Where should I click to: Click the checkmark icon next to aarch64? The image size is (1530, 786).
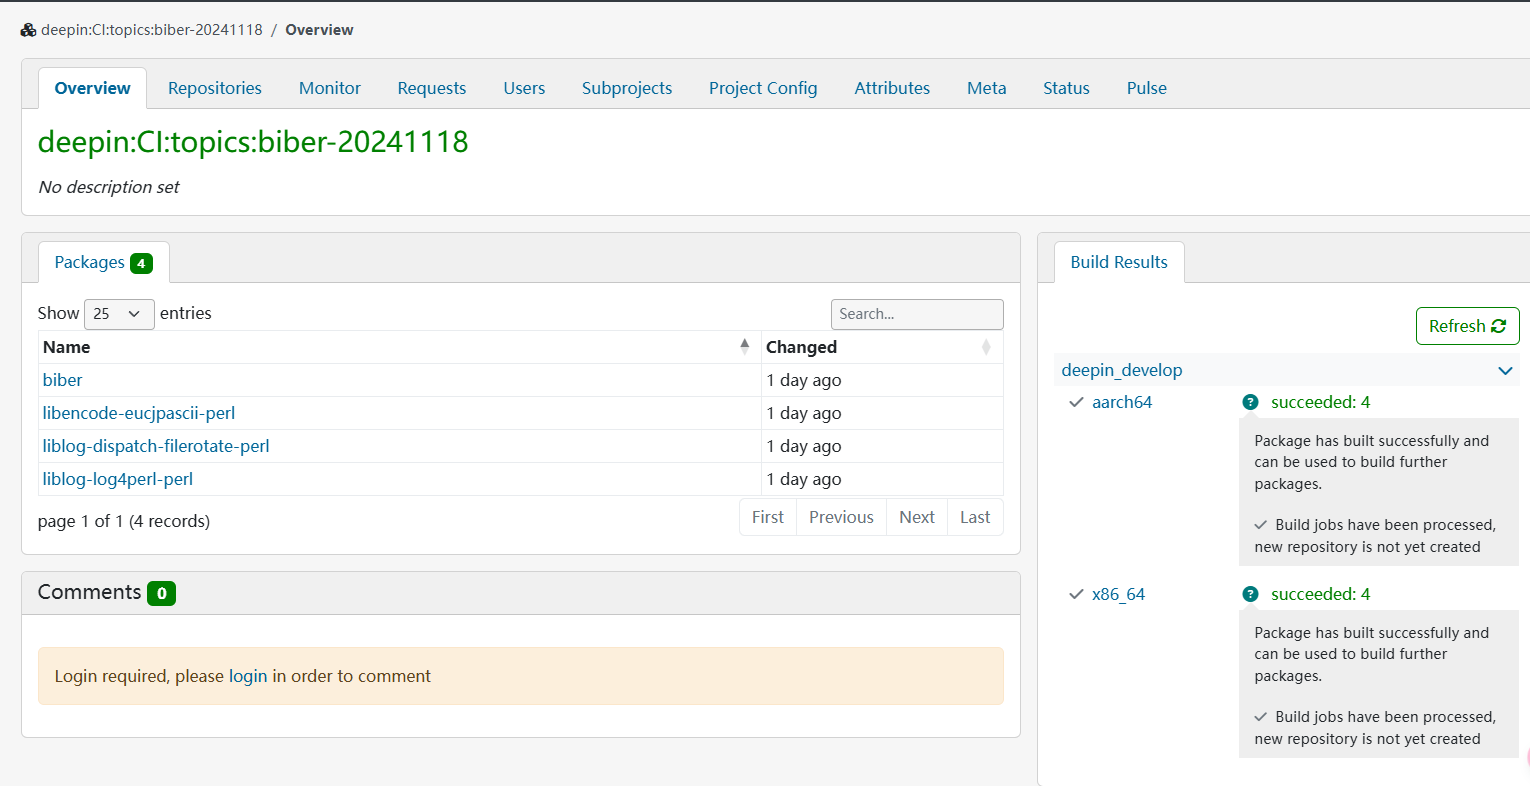[1076, 402]
